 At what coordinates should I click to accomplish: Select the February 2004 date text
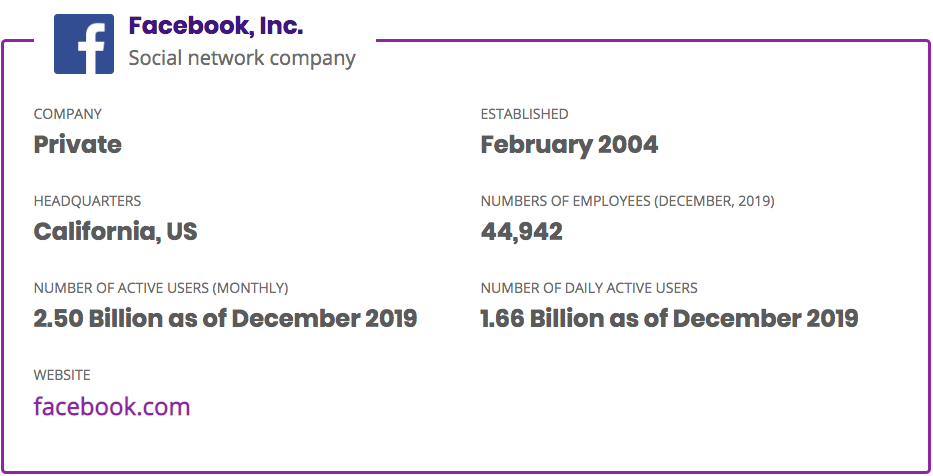(569, 145)
